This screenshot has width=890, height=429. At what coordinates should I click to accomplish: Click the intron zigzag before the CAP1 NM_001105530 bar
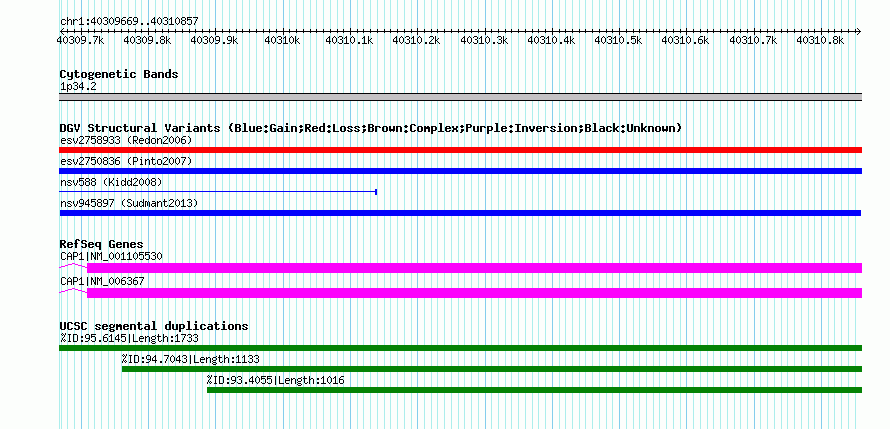tap(73, 266)
